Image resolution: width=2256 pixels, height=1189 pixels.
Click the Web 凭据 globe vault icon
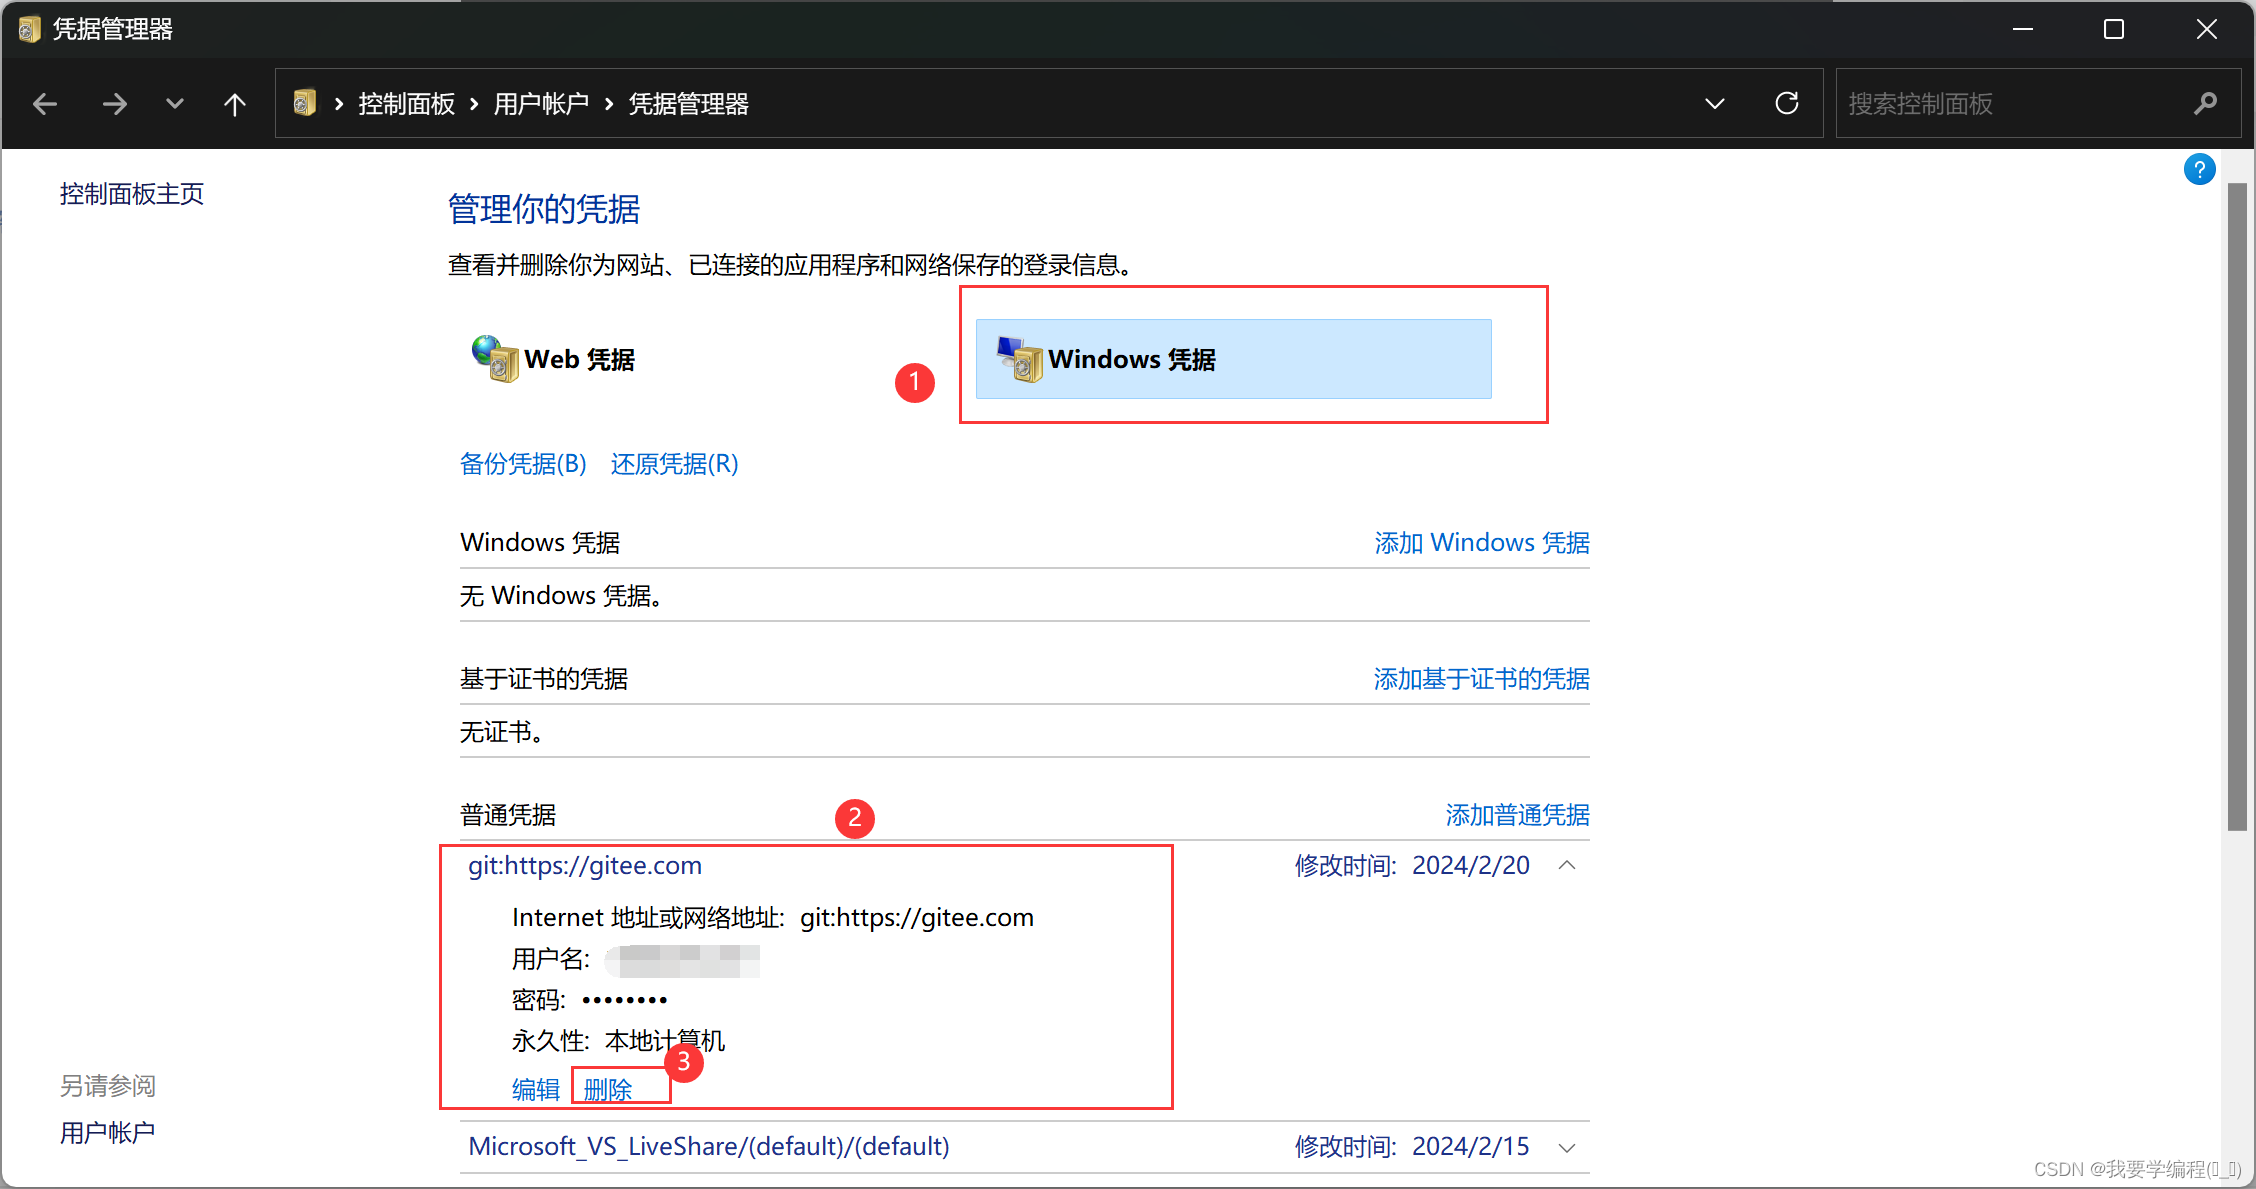tap(495, 359)
